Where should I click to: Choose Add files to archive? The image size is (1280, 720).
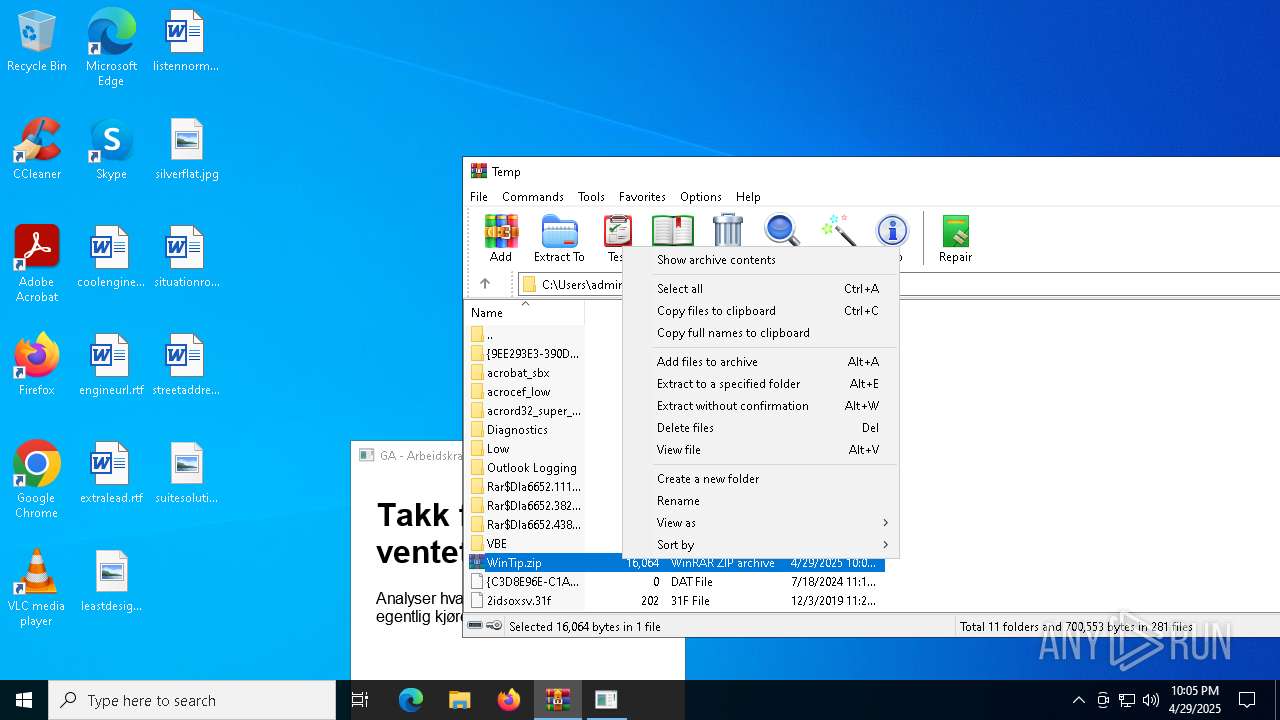point(760,361)
